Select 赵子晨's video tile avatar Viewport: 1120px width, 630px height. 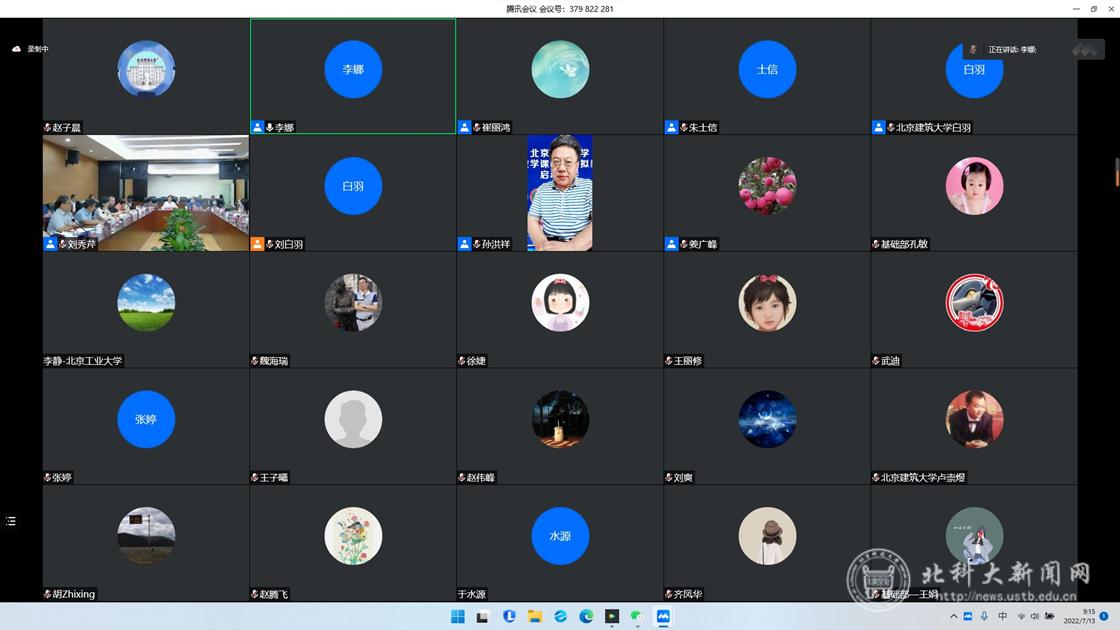tap(146, 69)
